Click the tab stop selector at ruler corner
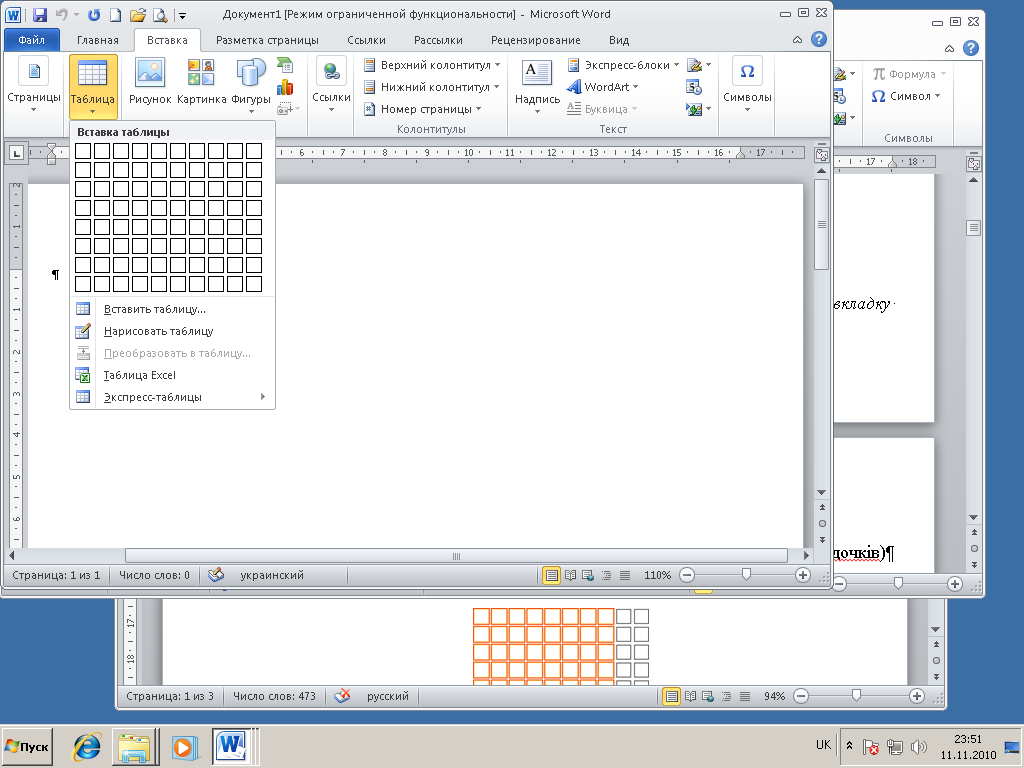Screen dimensions: 1024x768 [16, 153]
